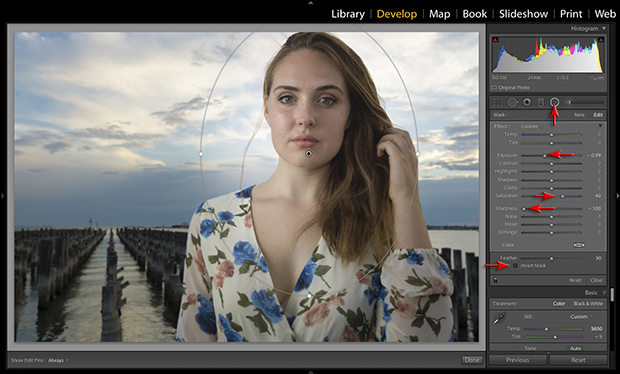620x374 pixels.
Task: Click the Auto tone button
Action: coord(575,348)
